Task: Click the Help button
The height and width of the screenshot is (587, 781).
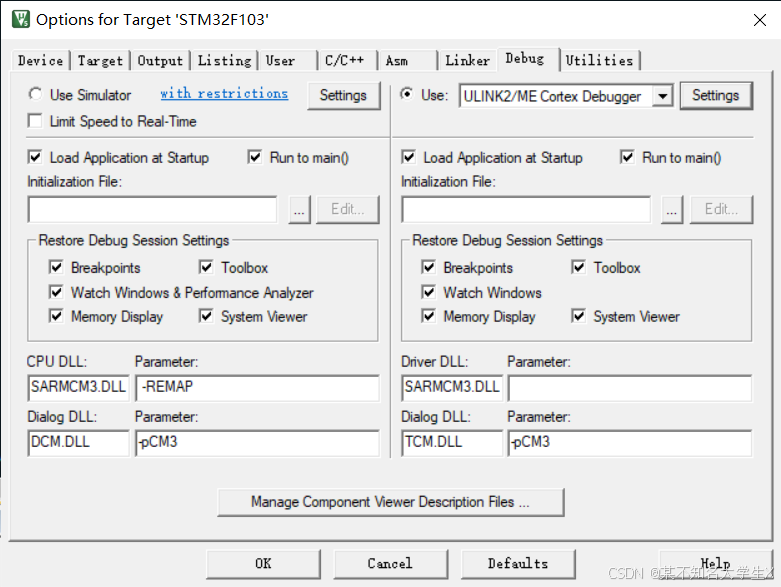Action: pos(716,564)
